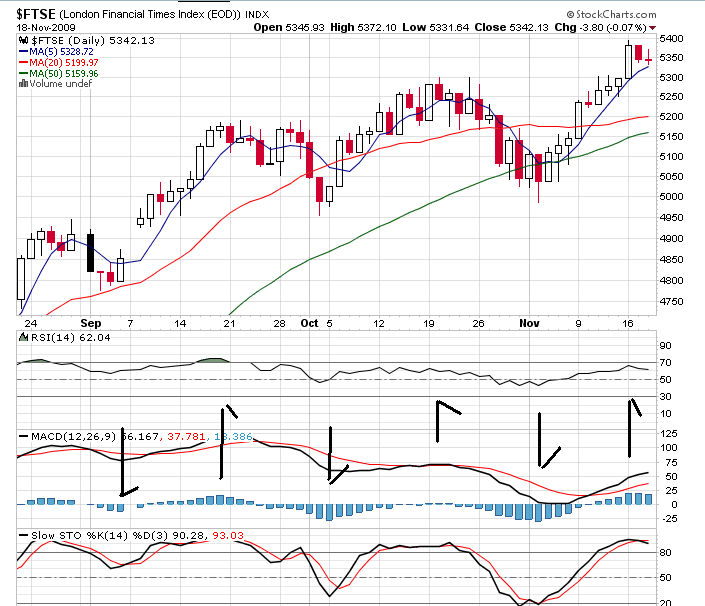Click the 5000 price axis label

point(671,196)
